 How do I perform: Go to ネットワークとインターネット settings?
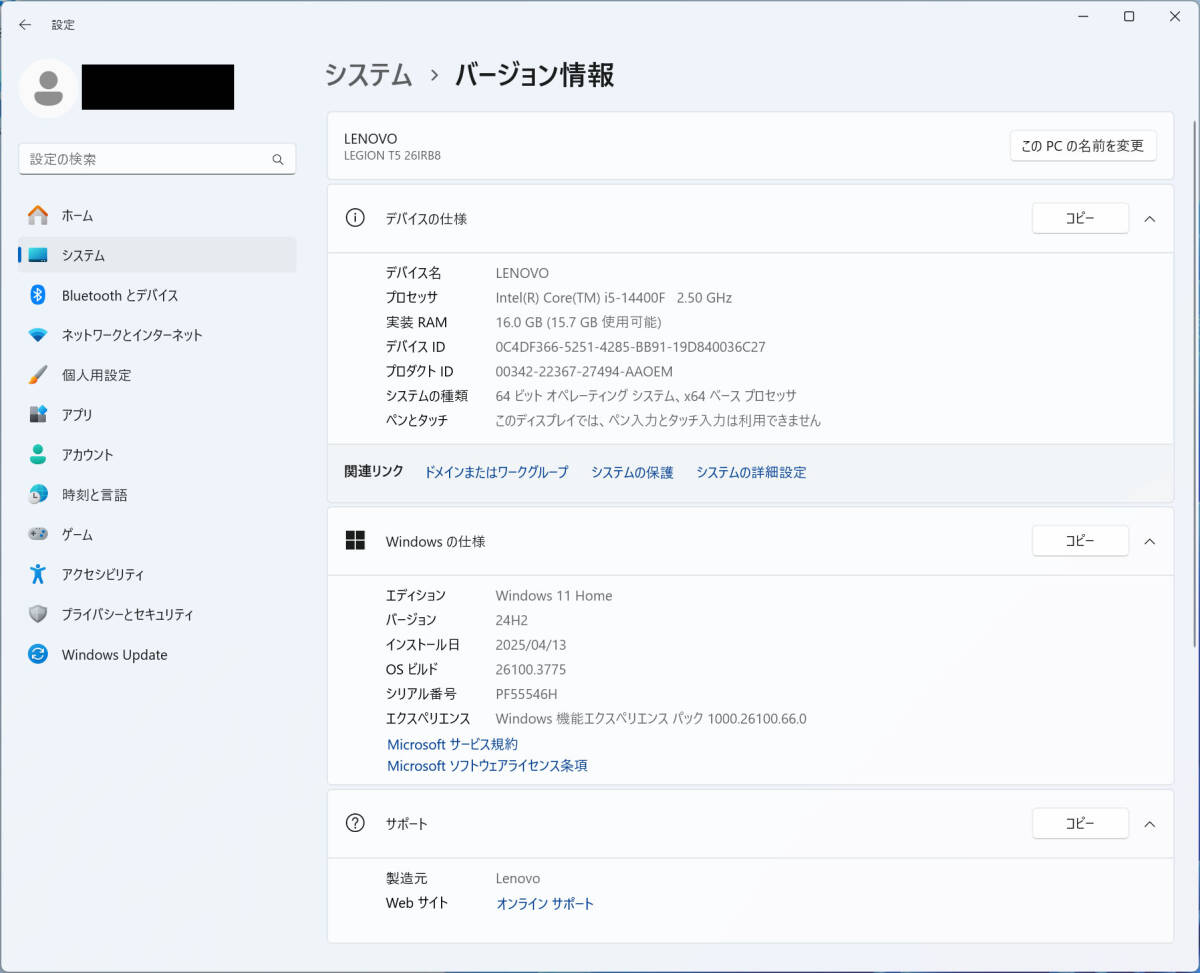[x=157, y=335]
